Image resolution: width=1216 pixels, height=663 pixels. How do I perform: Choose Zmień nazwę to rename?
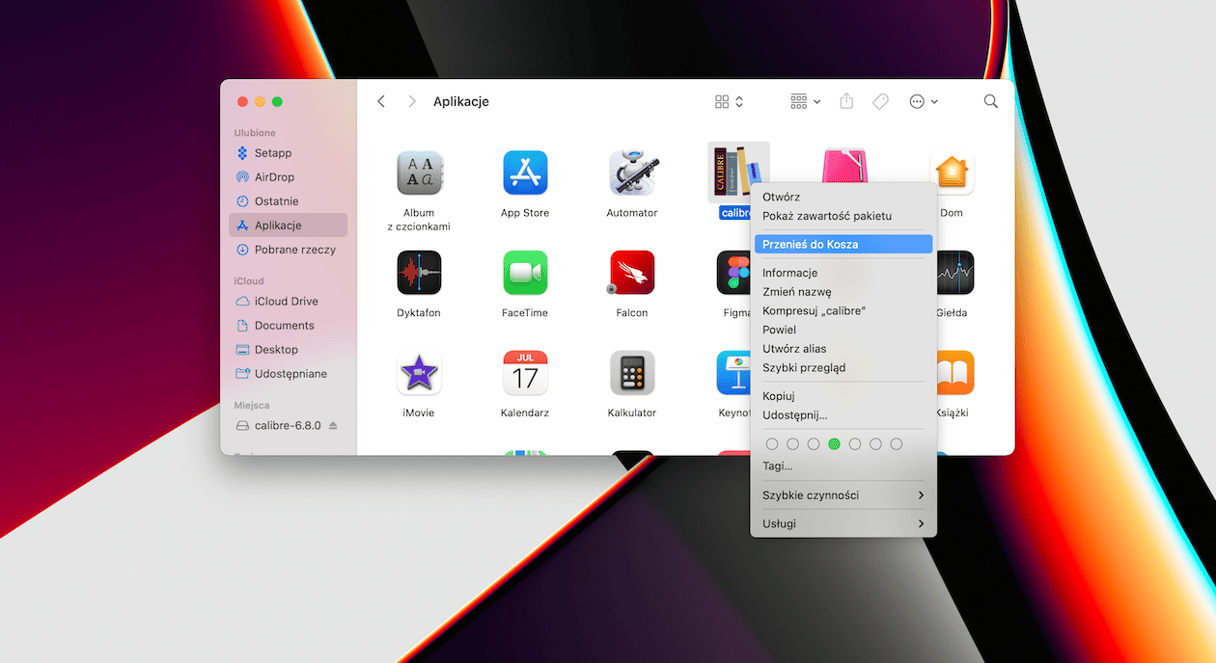(844, 292)
